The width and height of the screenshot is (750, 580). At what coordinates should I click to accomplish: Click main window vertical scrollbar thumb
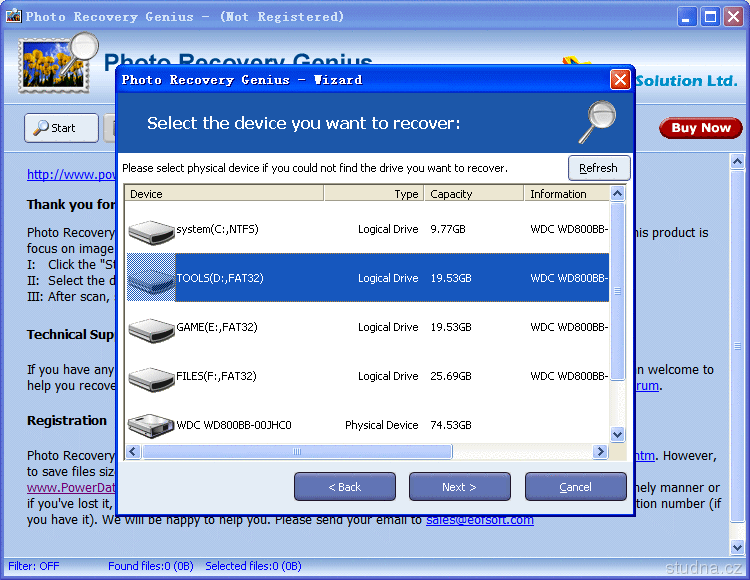[737, 345]
